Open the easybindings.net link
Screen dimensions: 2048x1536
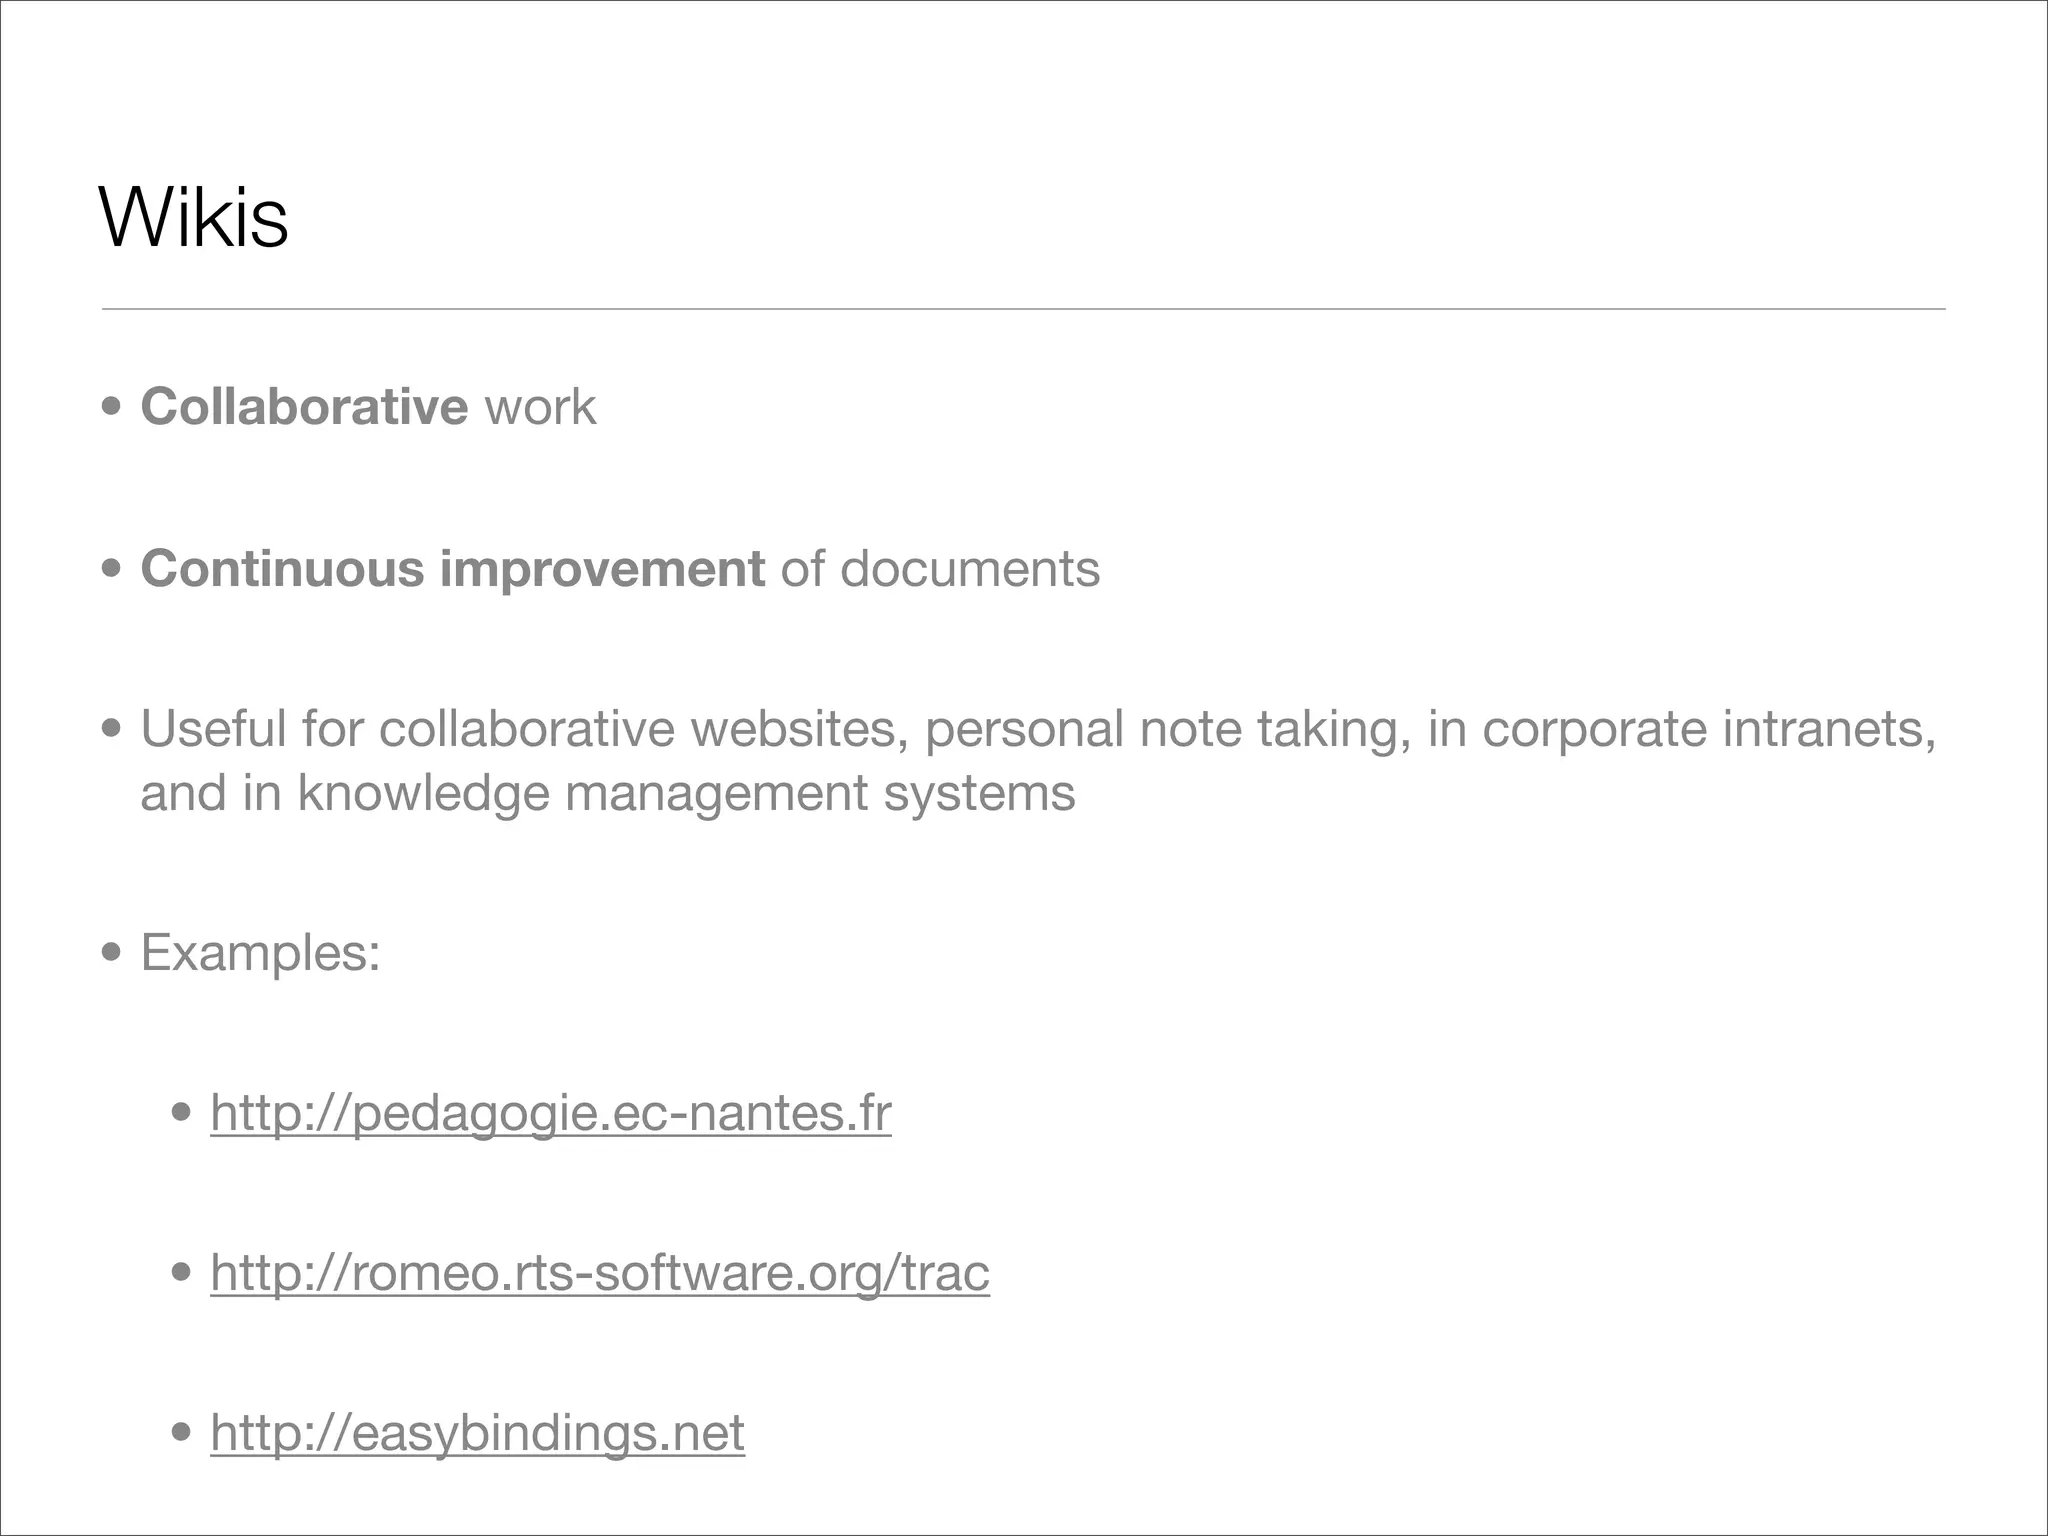477,1432
